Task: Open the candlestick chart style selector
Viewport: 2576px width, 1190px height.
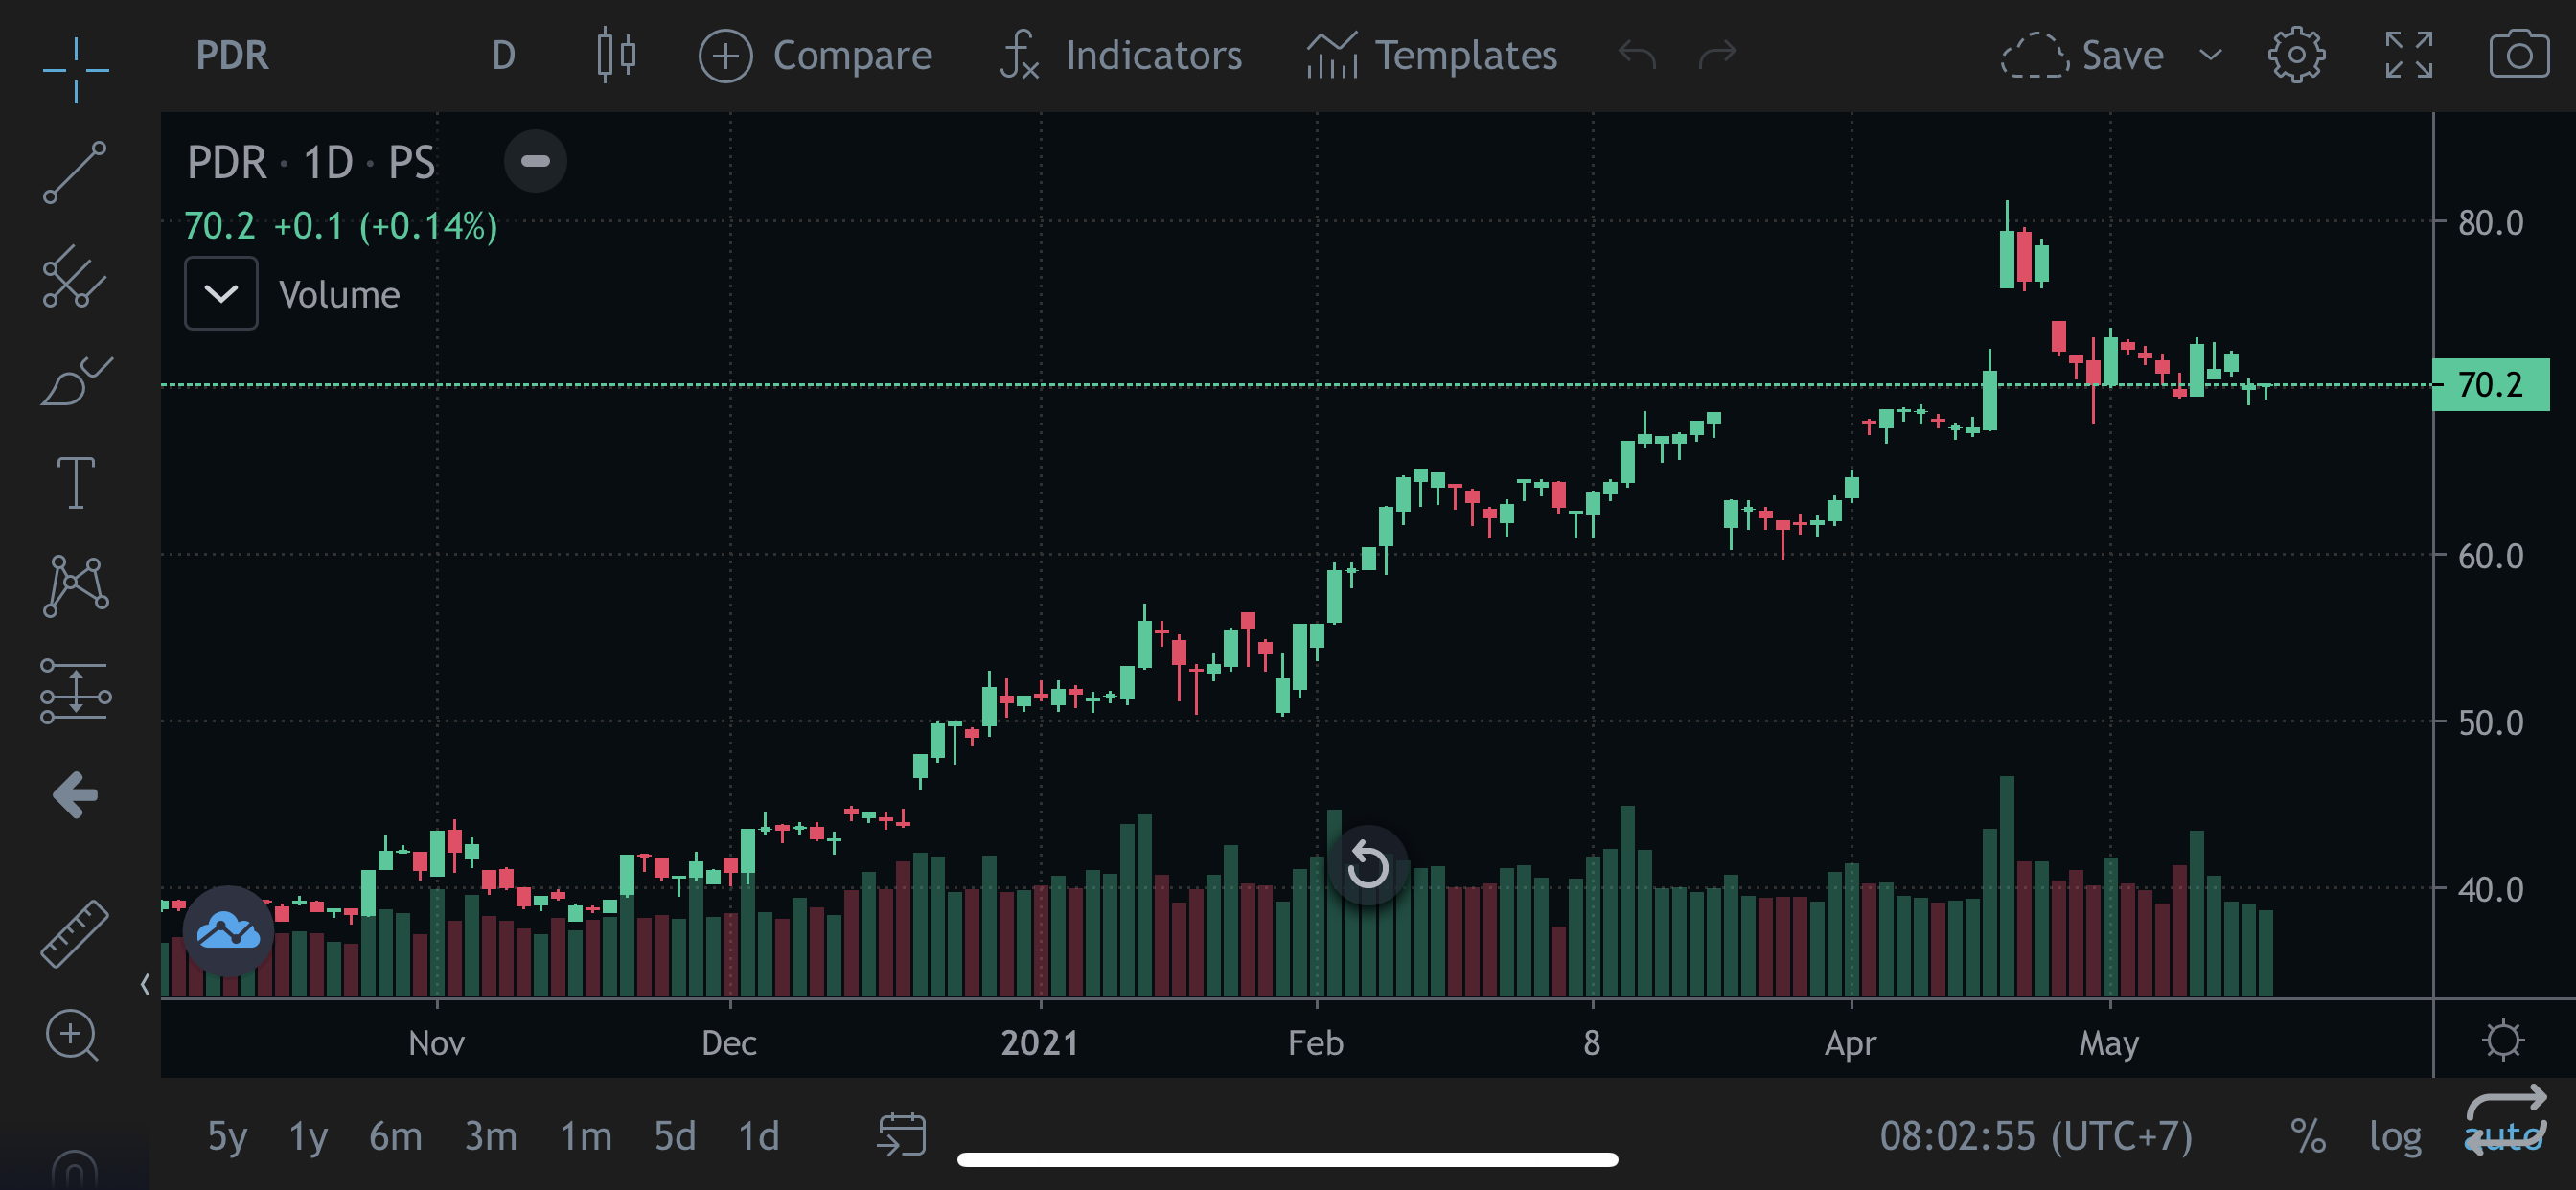Action: coord(615,55)
